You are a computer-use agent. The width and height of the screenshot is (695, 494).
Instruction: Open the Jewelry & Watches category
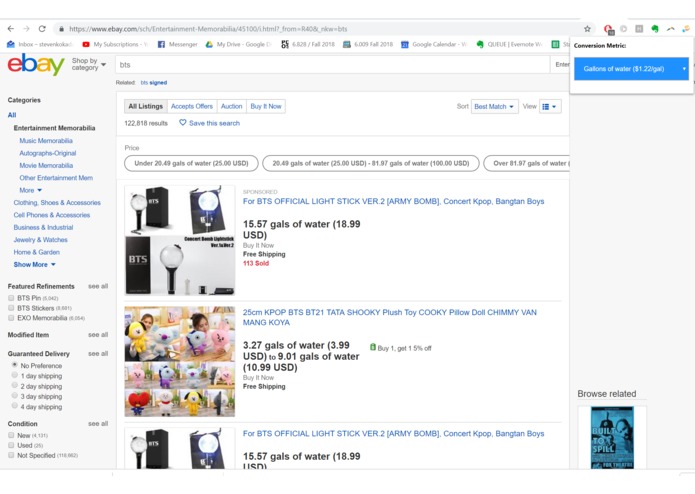[41, 240]
